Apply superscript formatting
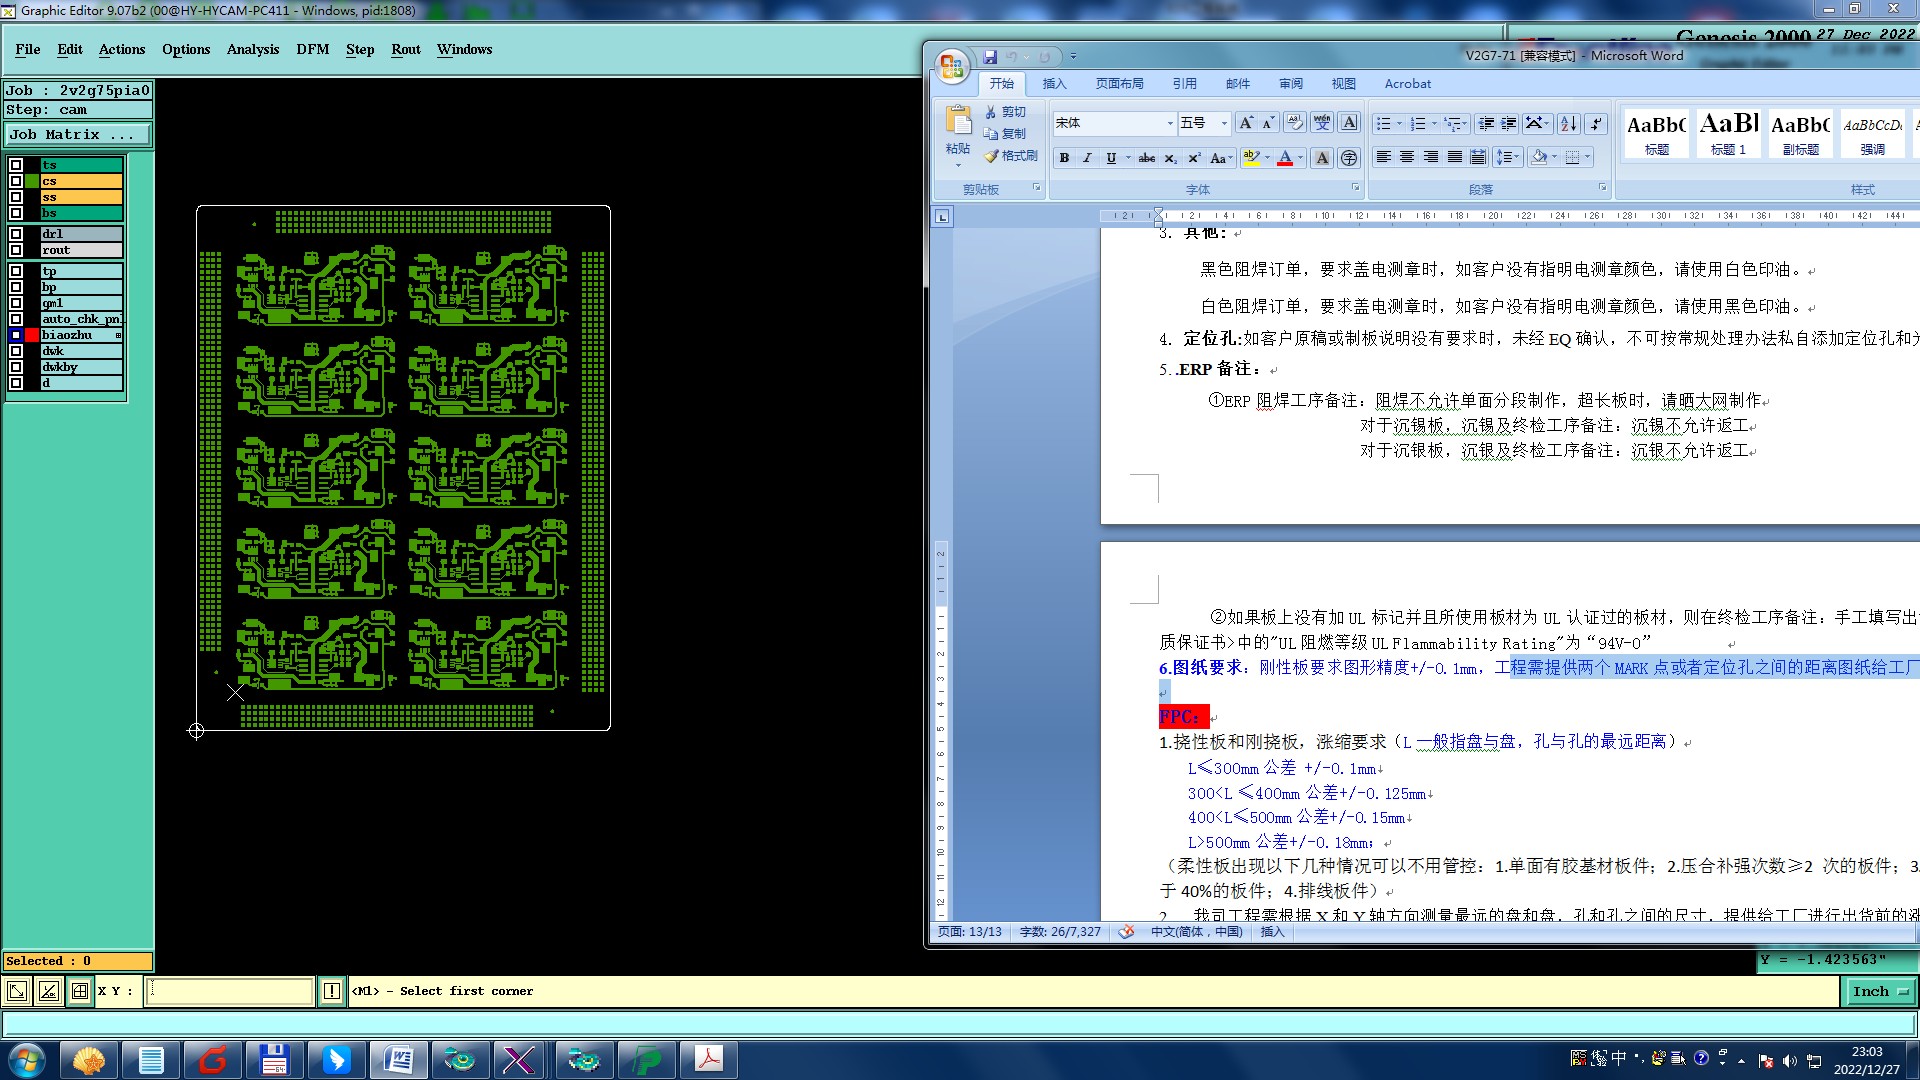Viewport: 1920px width, 1080px height. (1193, 158)
